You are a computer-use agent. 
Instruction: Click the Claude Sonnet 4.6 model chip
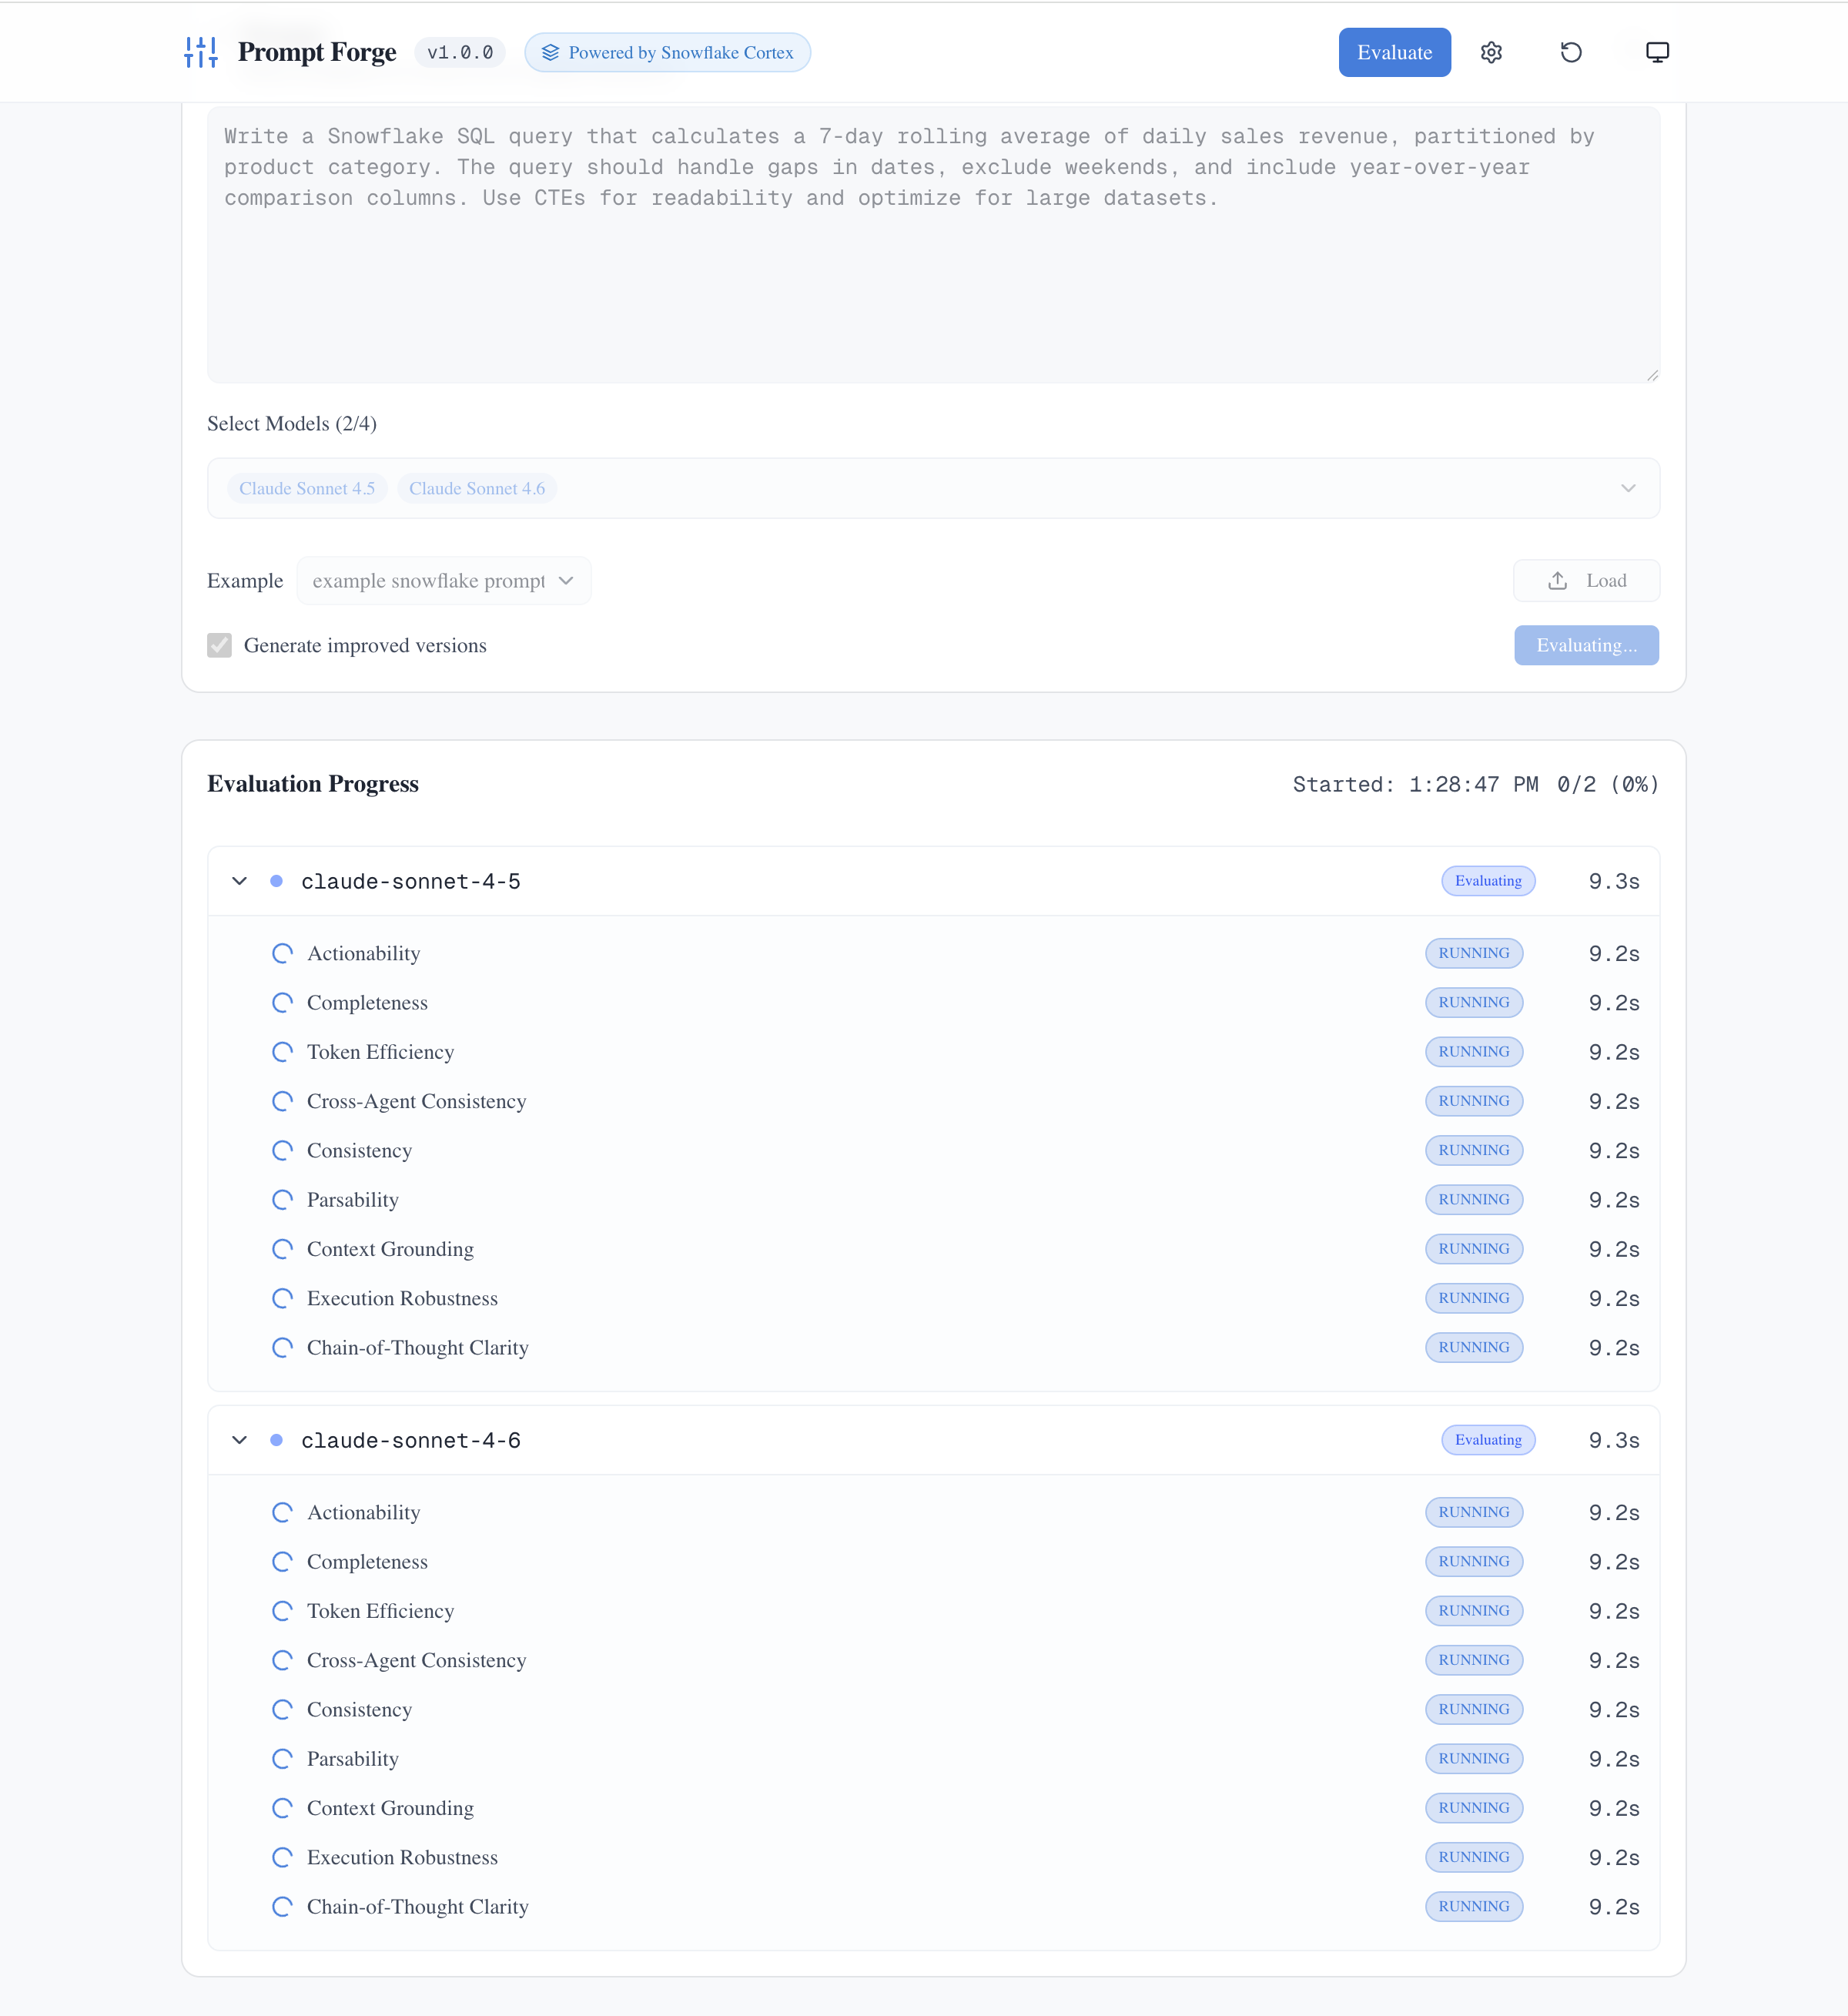pos(477,488)
